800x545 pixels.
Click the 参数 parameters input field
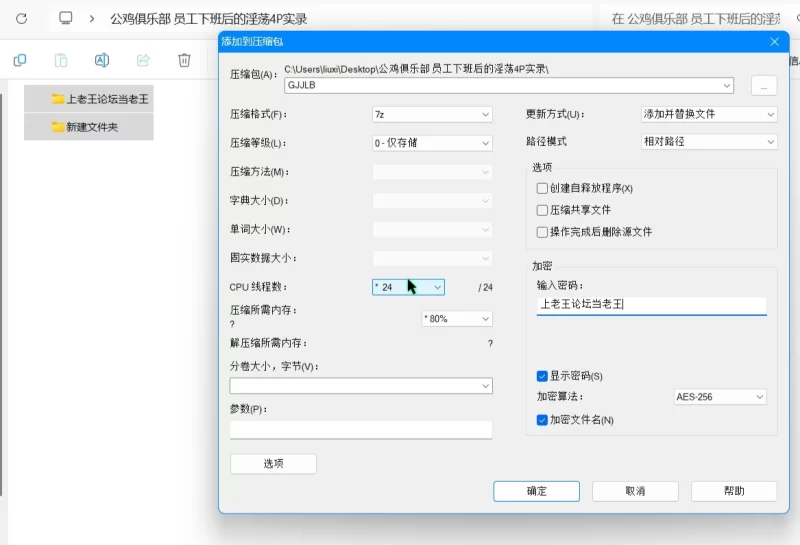361,429
